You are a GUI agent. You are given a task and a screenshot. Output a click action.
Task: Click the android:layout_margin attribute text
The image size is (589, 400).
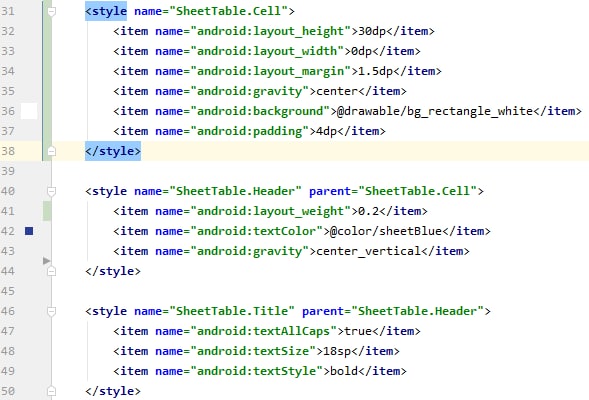pyautogui.click(x=270, y=71)
